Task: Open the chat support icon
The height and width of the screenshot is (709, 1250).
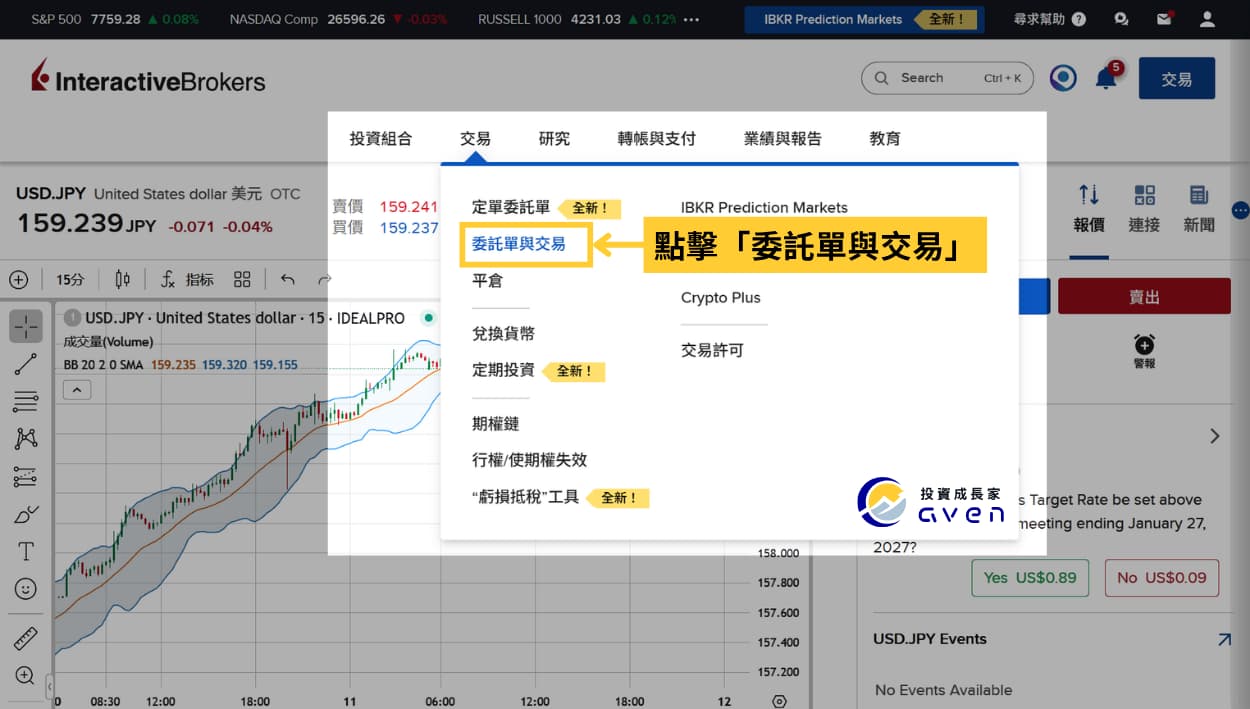Action: click(x=1121, y=19)
